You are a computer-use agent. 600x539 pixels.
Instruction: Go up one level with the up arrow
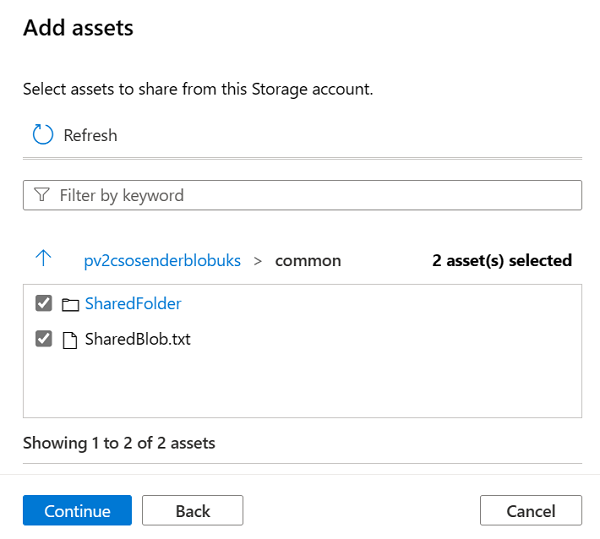coord(43,259)
